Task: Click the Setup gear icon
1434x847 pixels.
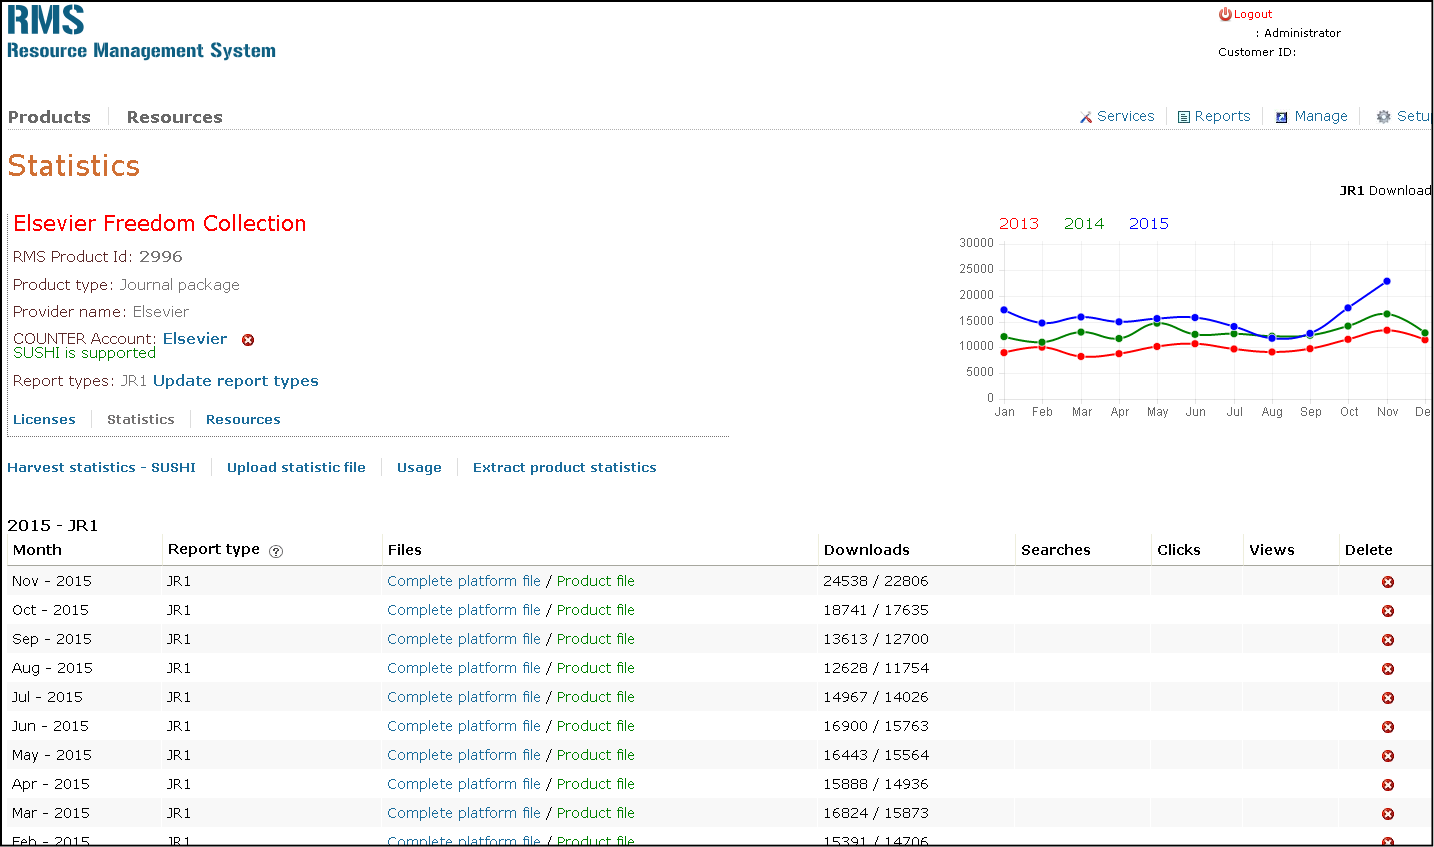Action: (x=1384, y=117)
